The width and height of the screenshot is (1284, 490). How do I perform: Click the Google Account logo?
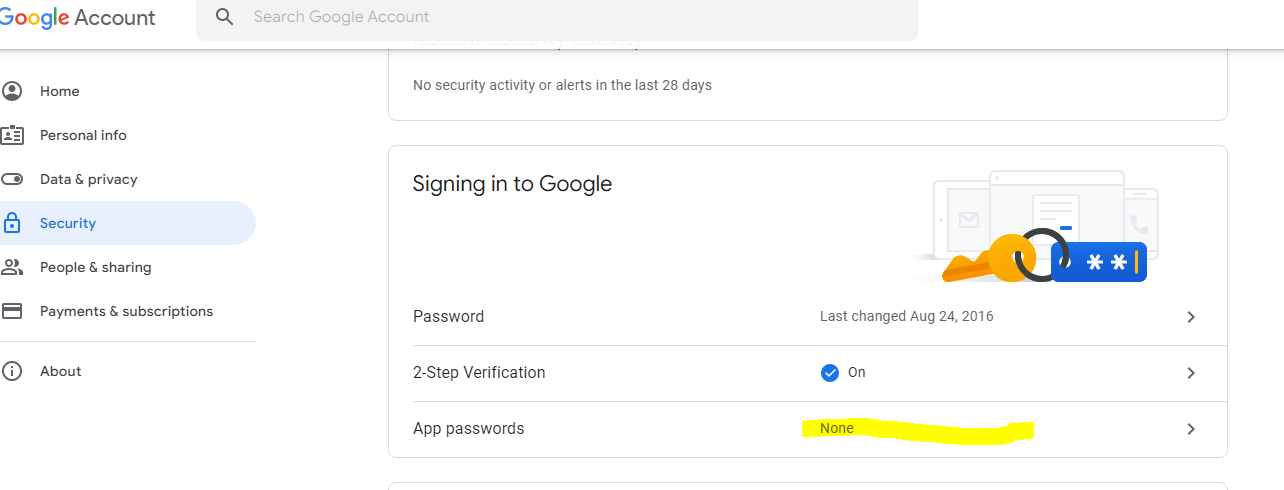[x=78, y=18]
